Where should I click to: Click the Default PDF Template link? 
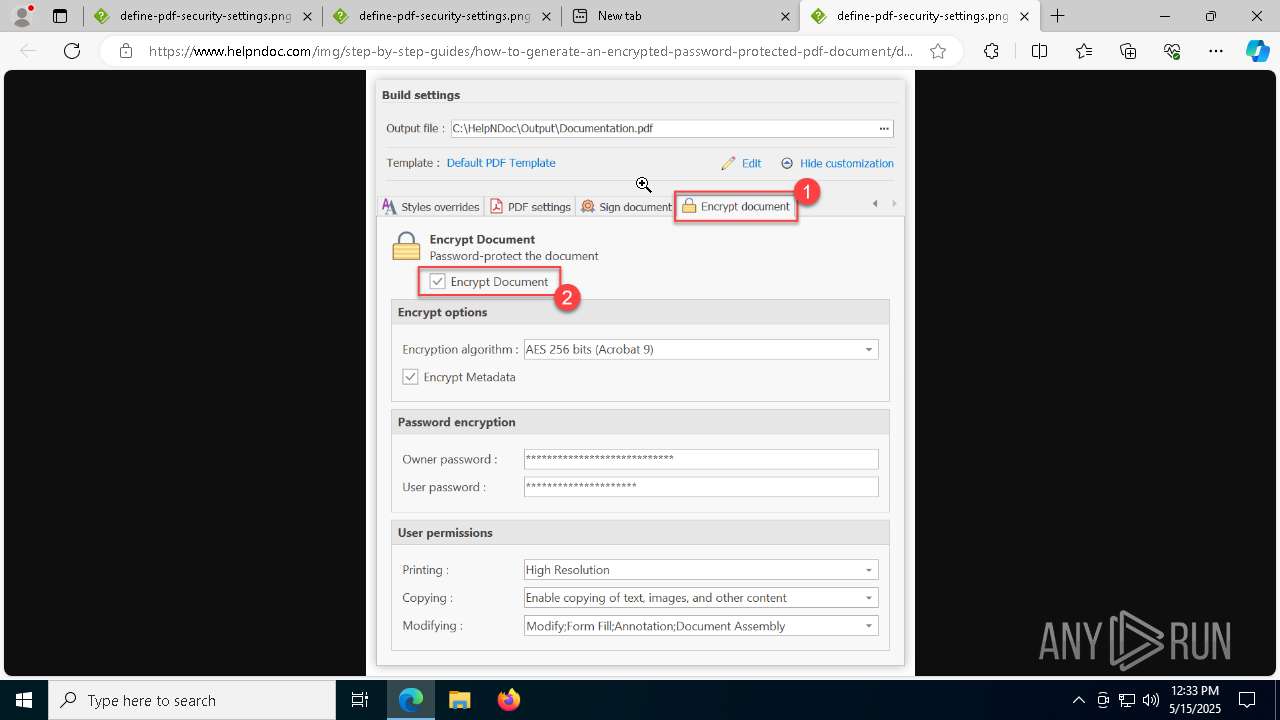(501, 163)
